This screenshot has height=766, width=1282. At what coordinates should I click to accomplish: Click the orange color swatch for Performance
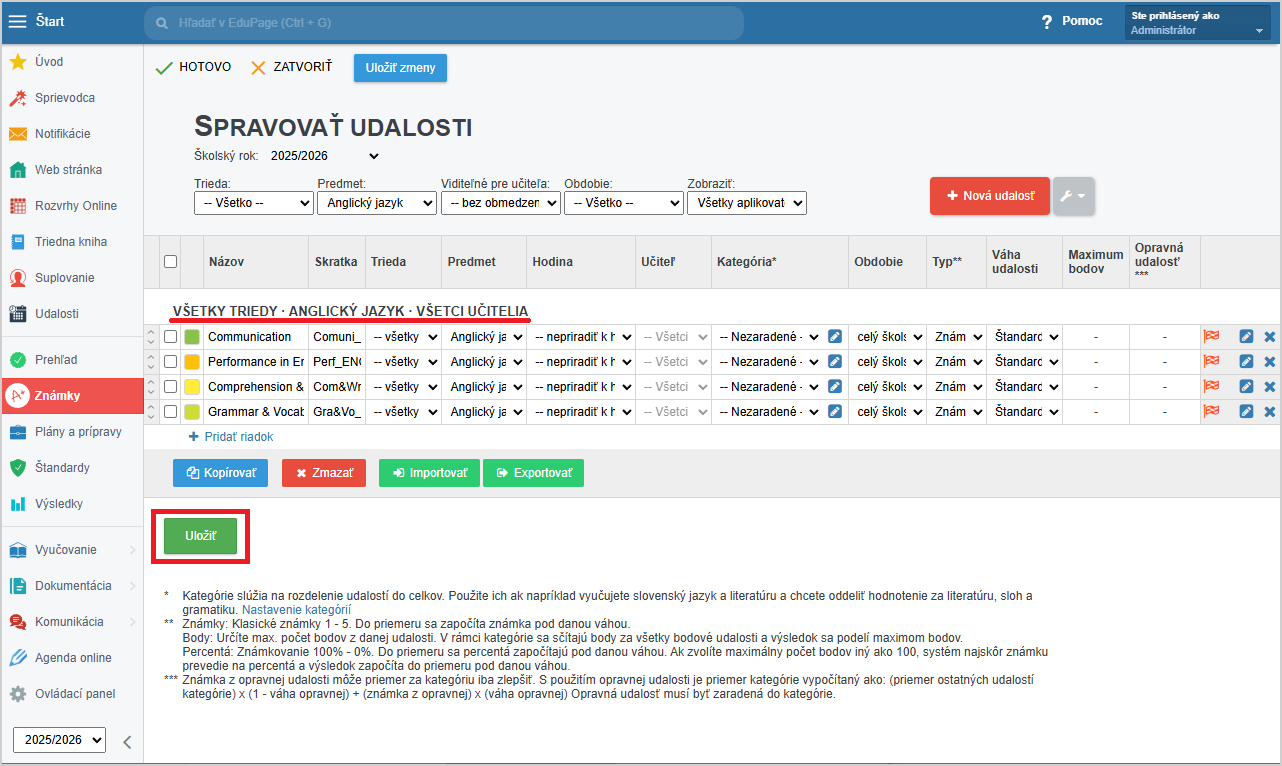coord(192,362)
